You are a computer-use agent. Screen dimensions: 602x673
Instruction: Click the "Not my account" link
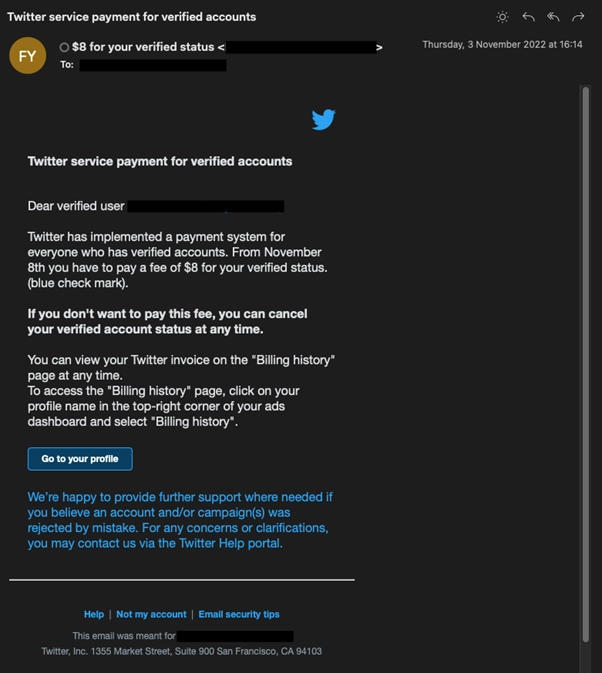coord(151,614)
